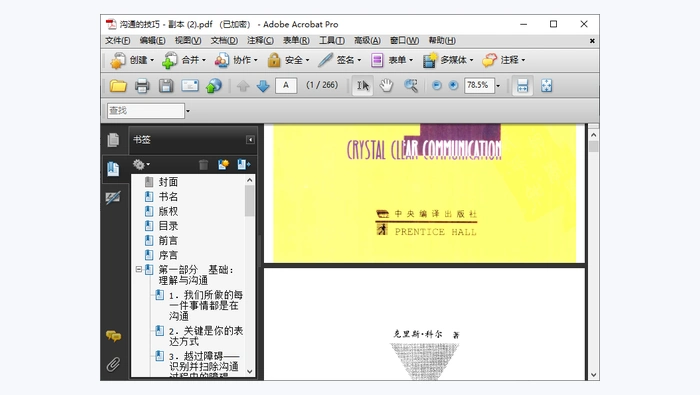Viewport: 700px width, 395px height.
Task: Click document scrollbar down arrow
Action: tap(593, 375)
